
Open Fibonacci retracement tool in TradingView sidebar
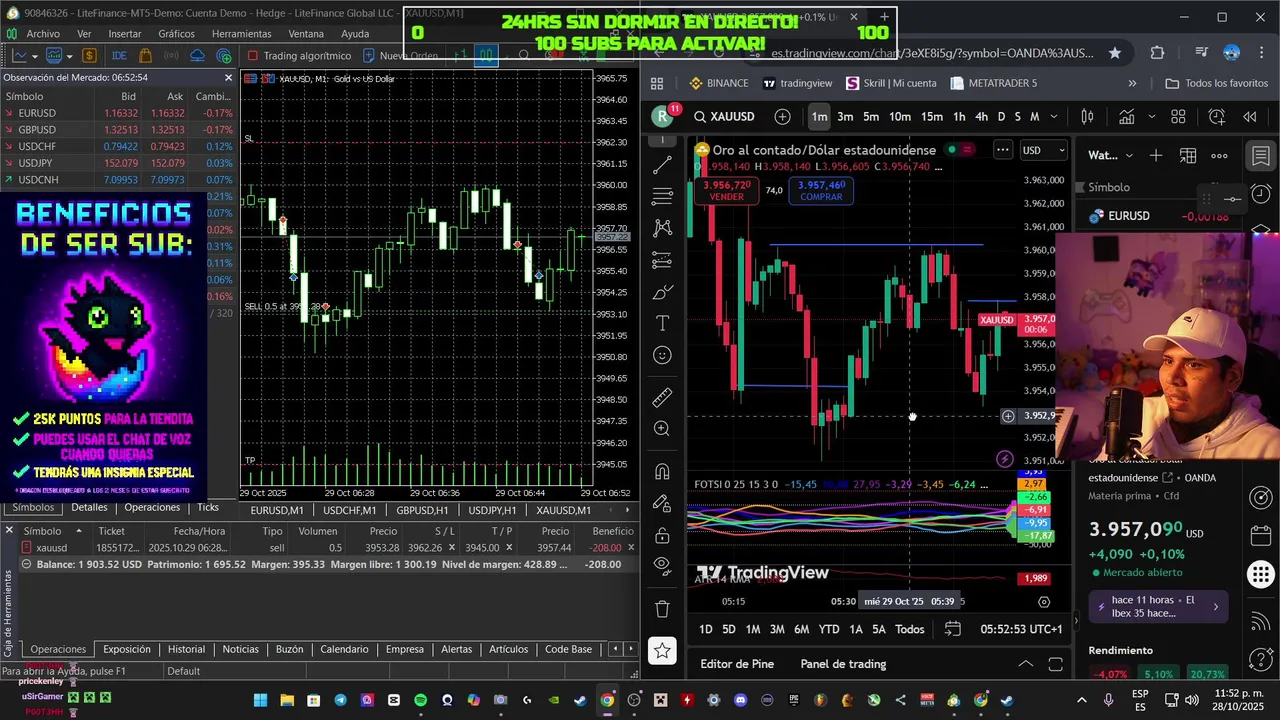point(662,196)
